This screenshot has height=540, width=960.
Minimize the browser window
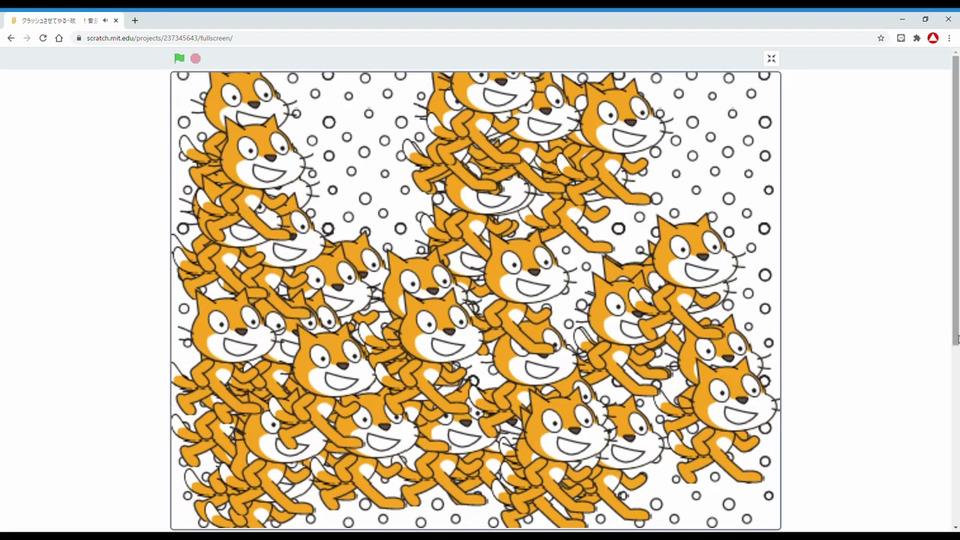pos(902,20)
